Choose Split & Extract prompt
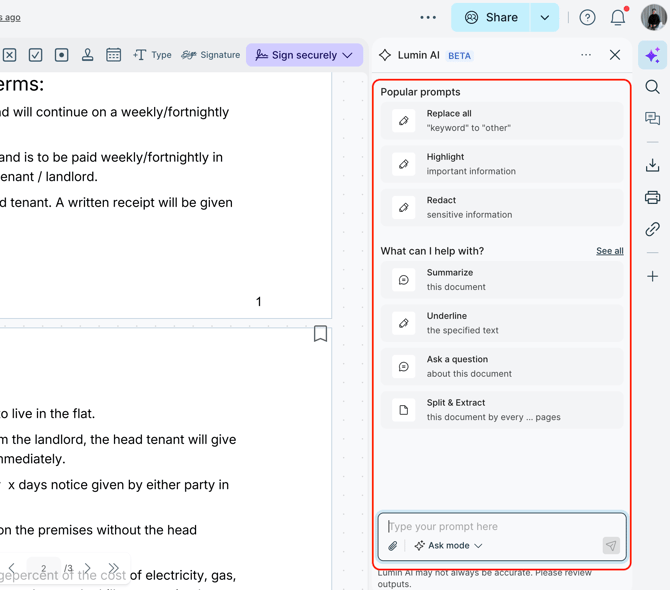 tap(502, 410)
